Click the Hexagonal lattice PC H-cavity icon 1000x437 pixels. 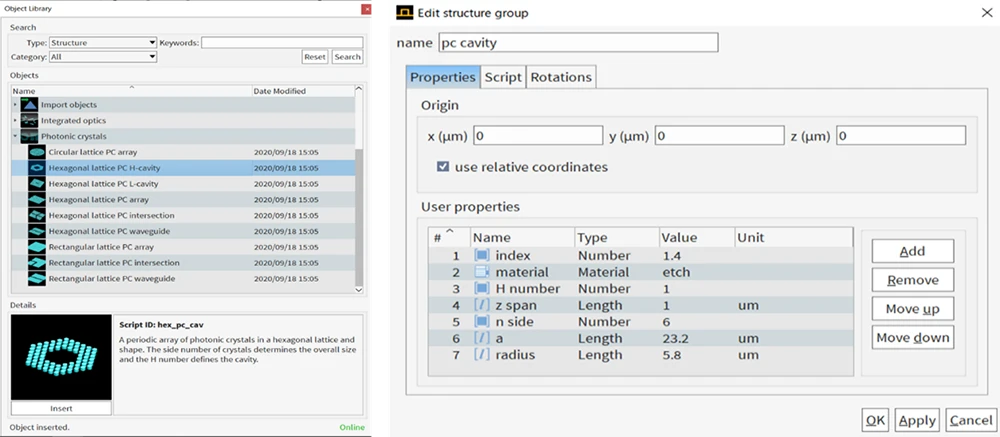point(38,168)
